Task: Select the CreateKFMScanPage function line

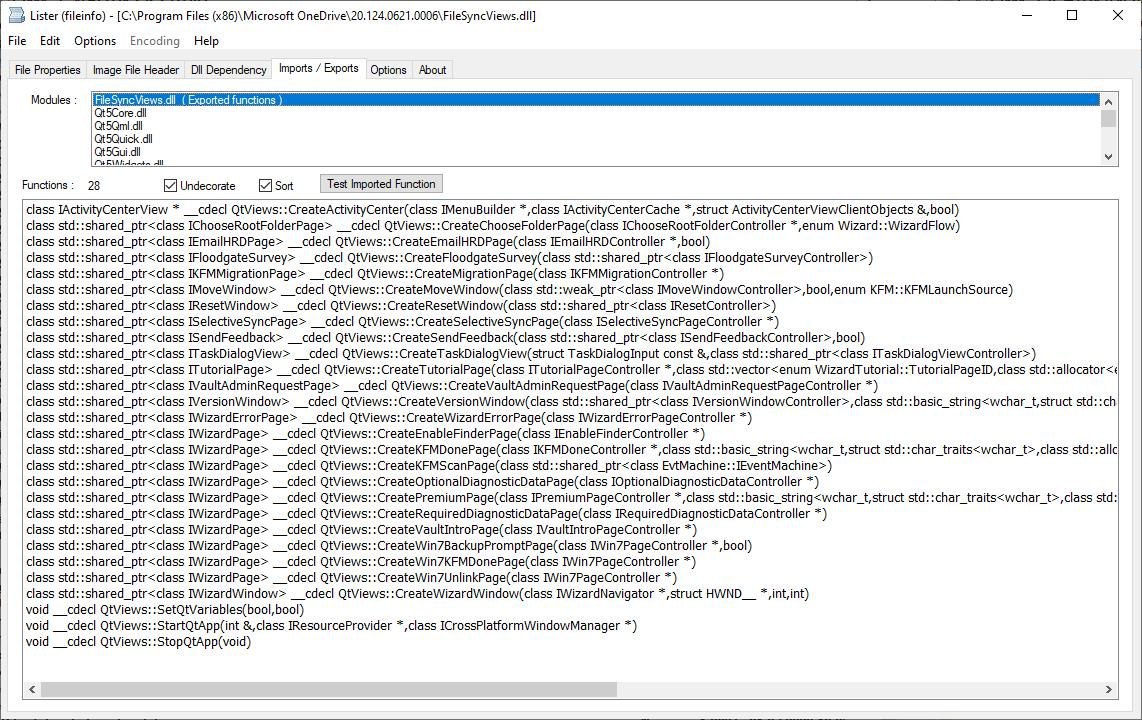Action: (429, 466)
